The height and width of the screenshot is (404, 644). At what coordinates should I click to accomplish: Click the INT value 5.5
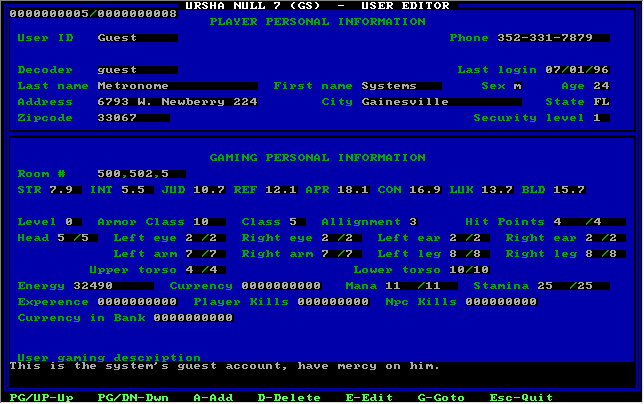click(x=138, y=190)
